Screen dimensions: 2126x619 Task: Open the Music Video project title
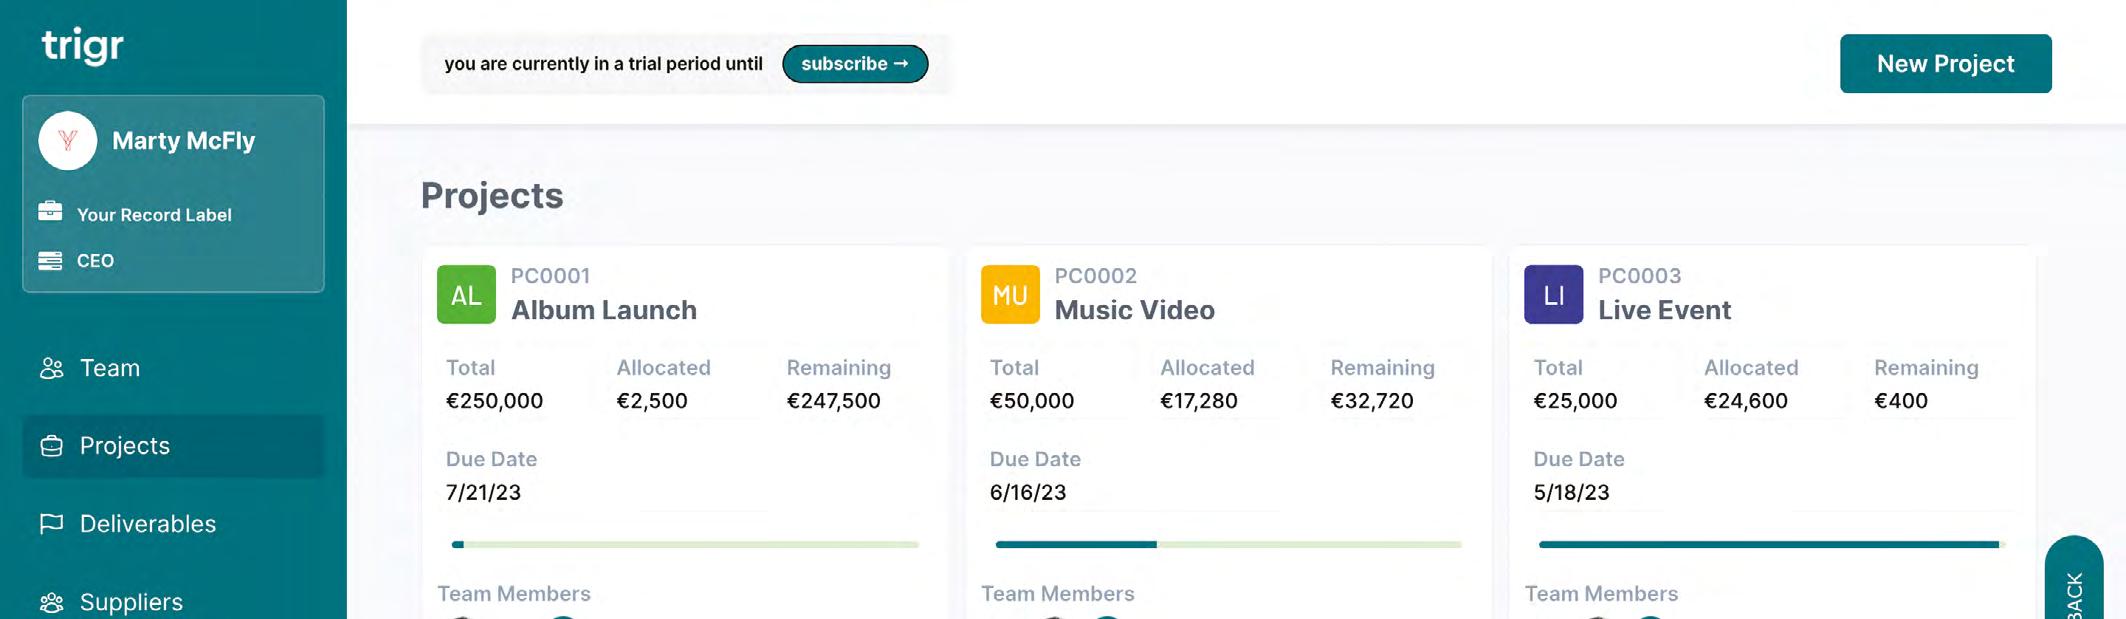click(x=1135, y=310)
